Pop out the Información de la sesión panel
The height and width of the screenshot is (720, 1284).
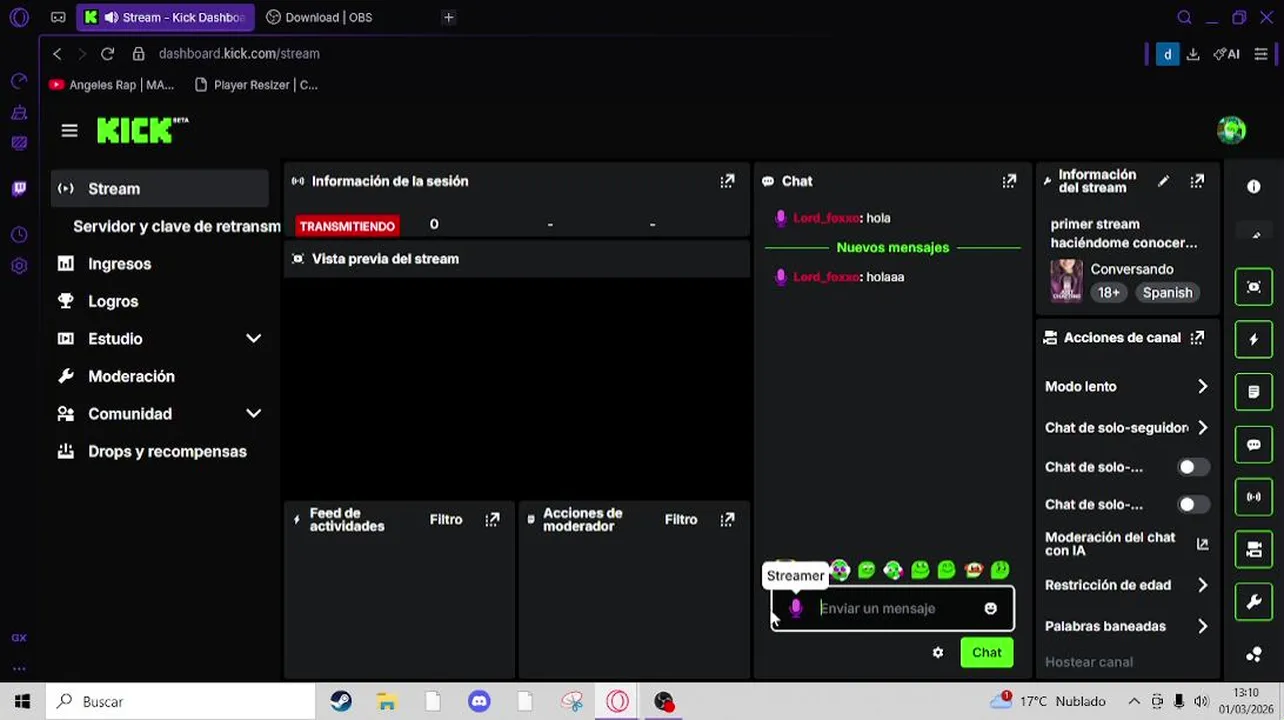727,181
